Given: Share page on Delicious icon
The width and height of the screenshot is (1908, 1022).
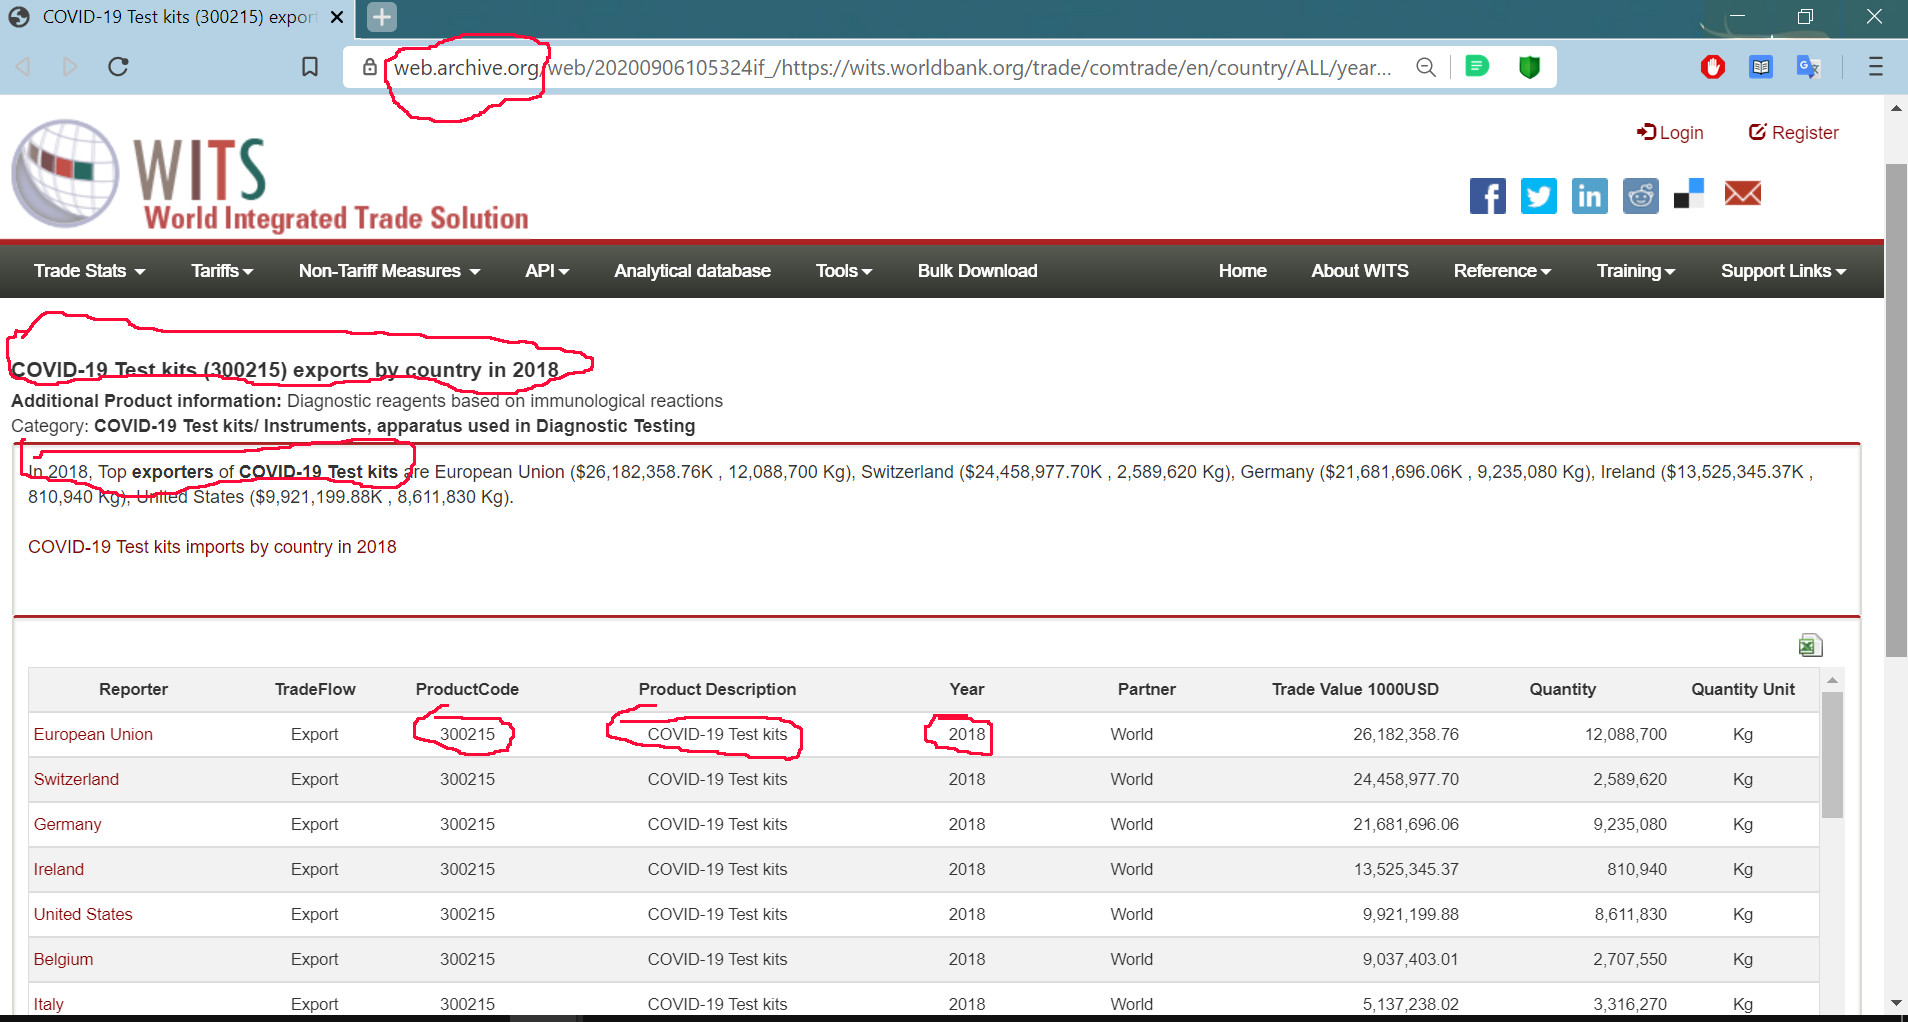Looking at the screenshot, I should [x=1689, y=194].
